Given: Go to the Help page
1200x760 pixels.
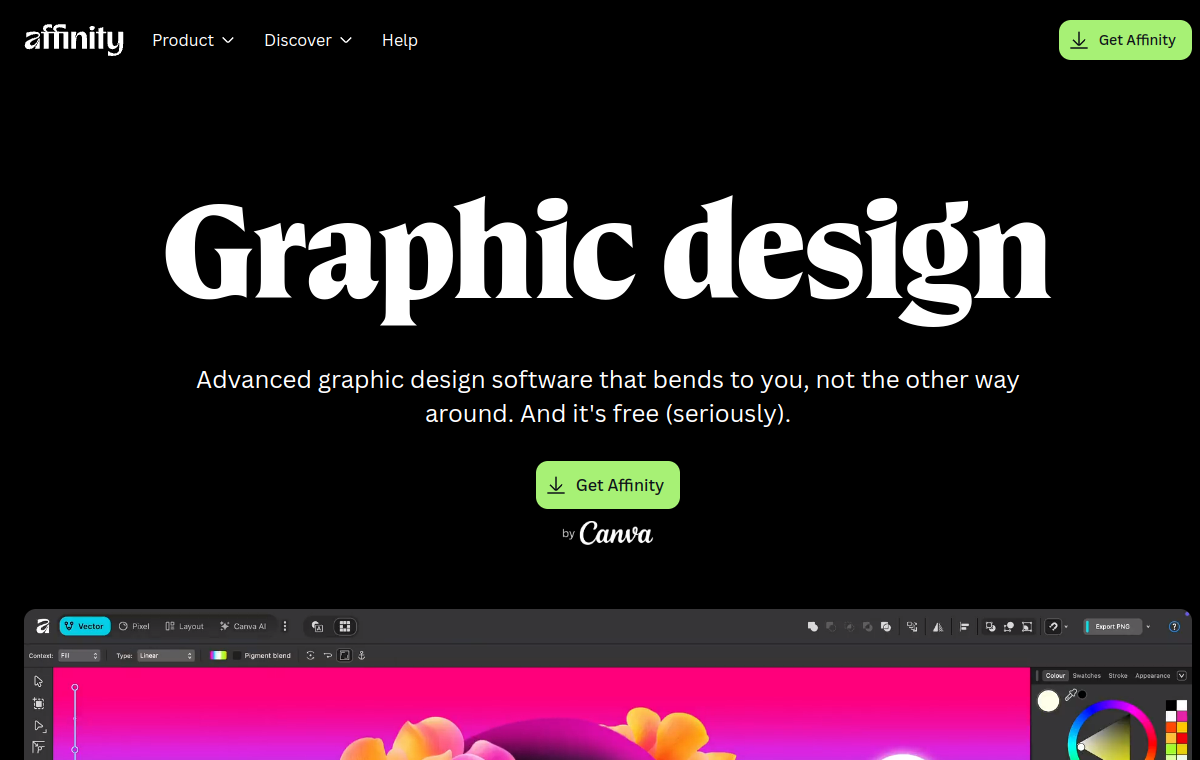Looking at the screenshot, I should [400, 40].
